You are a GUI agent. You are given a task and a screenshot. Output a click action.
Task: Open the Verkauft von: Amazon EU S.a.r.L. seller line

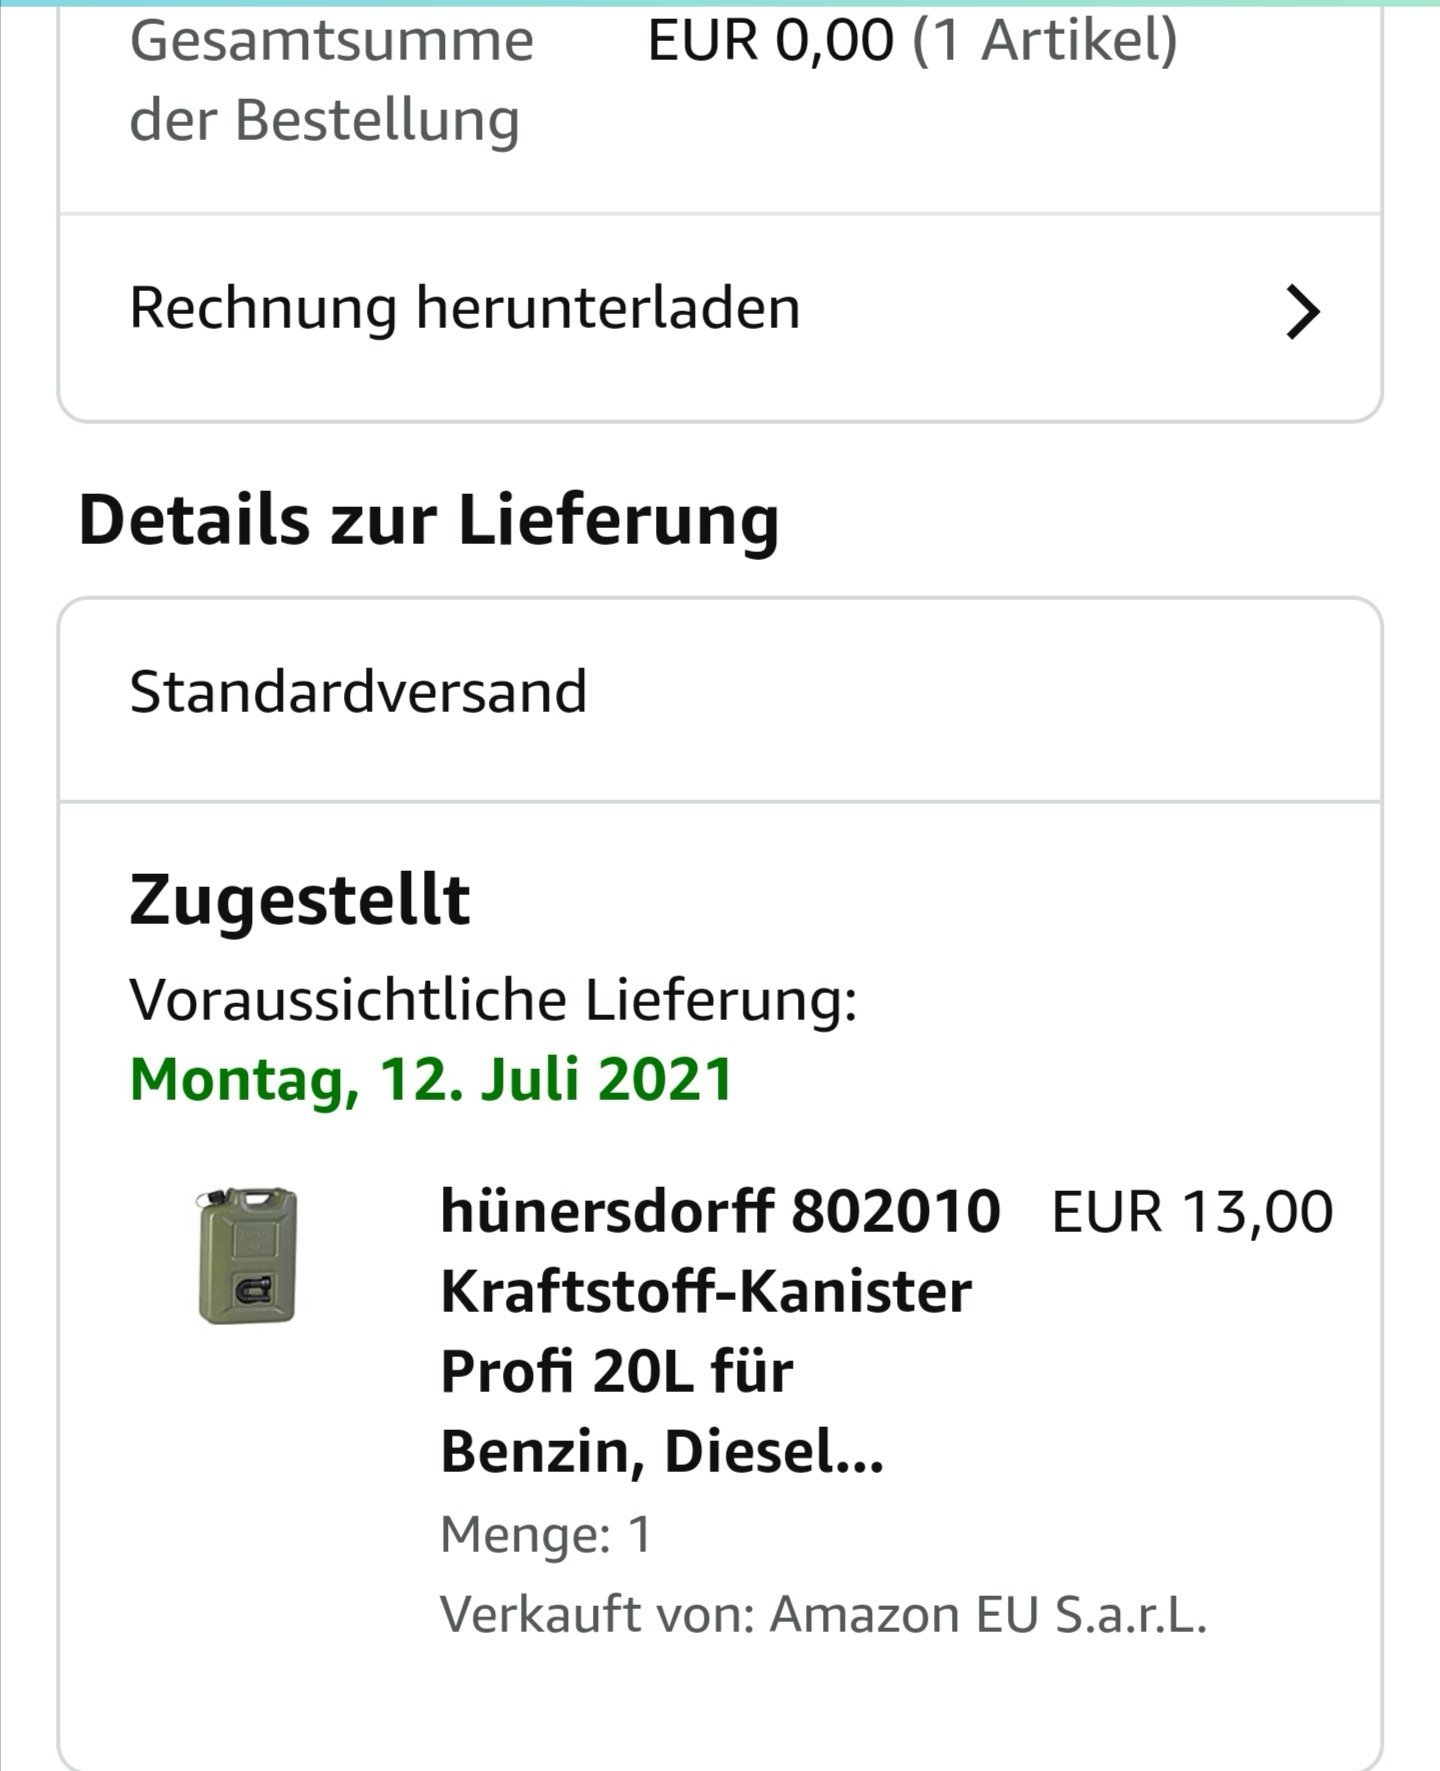tap(824, 1613)
